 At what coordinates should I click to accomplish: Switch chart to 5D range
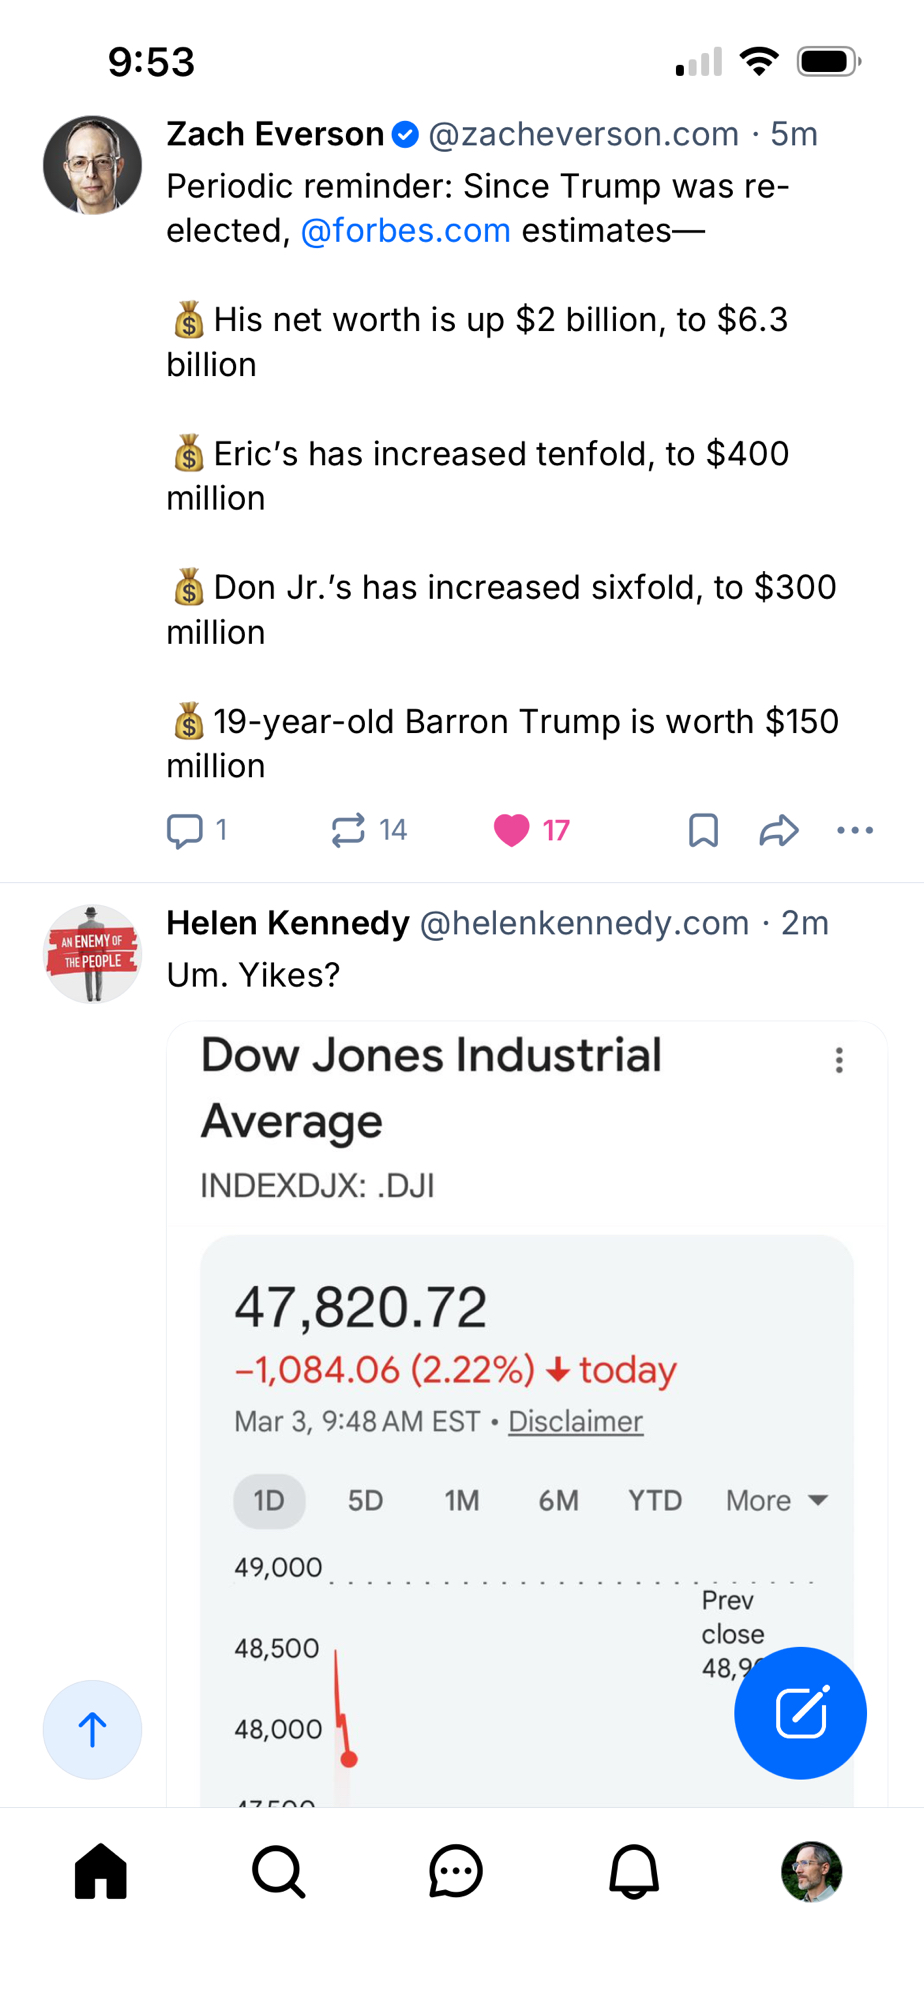click(365, 1500)
